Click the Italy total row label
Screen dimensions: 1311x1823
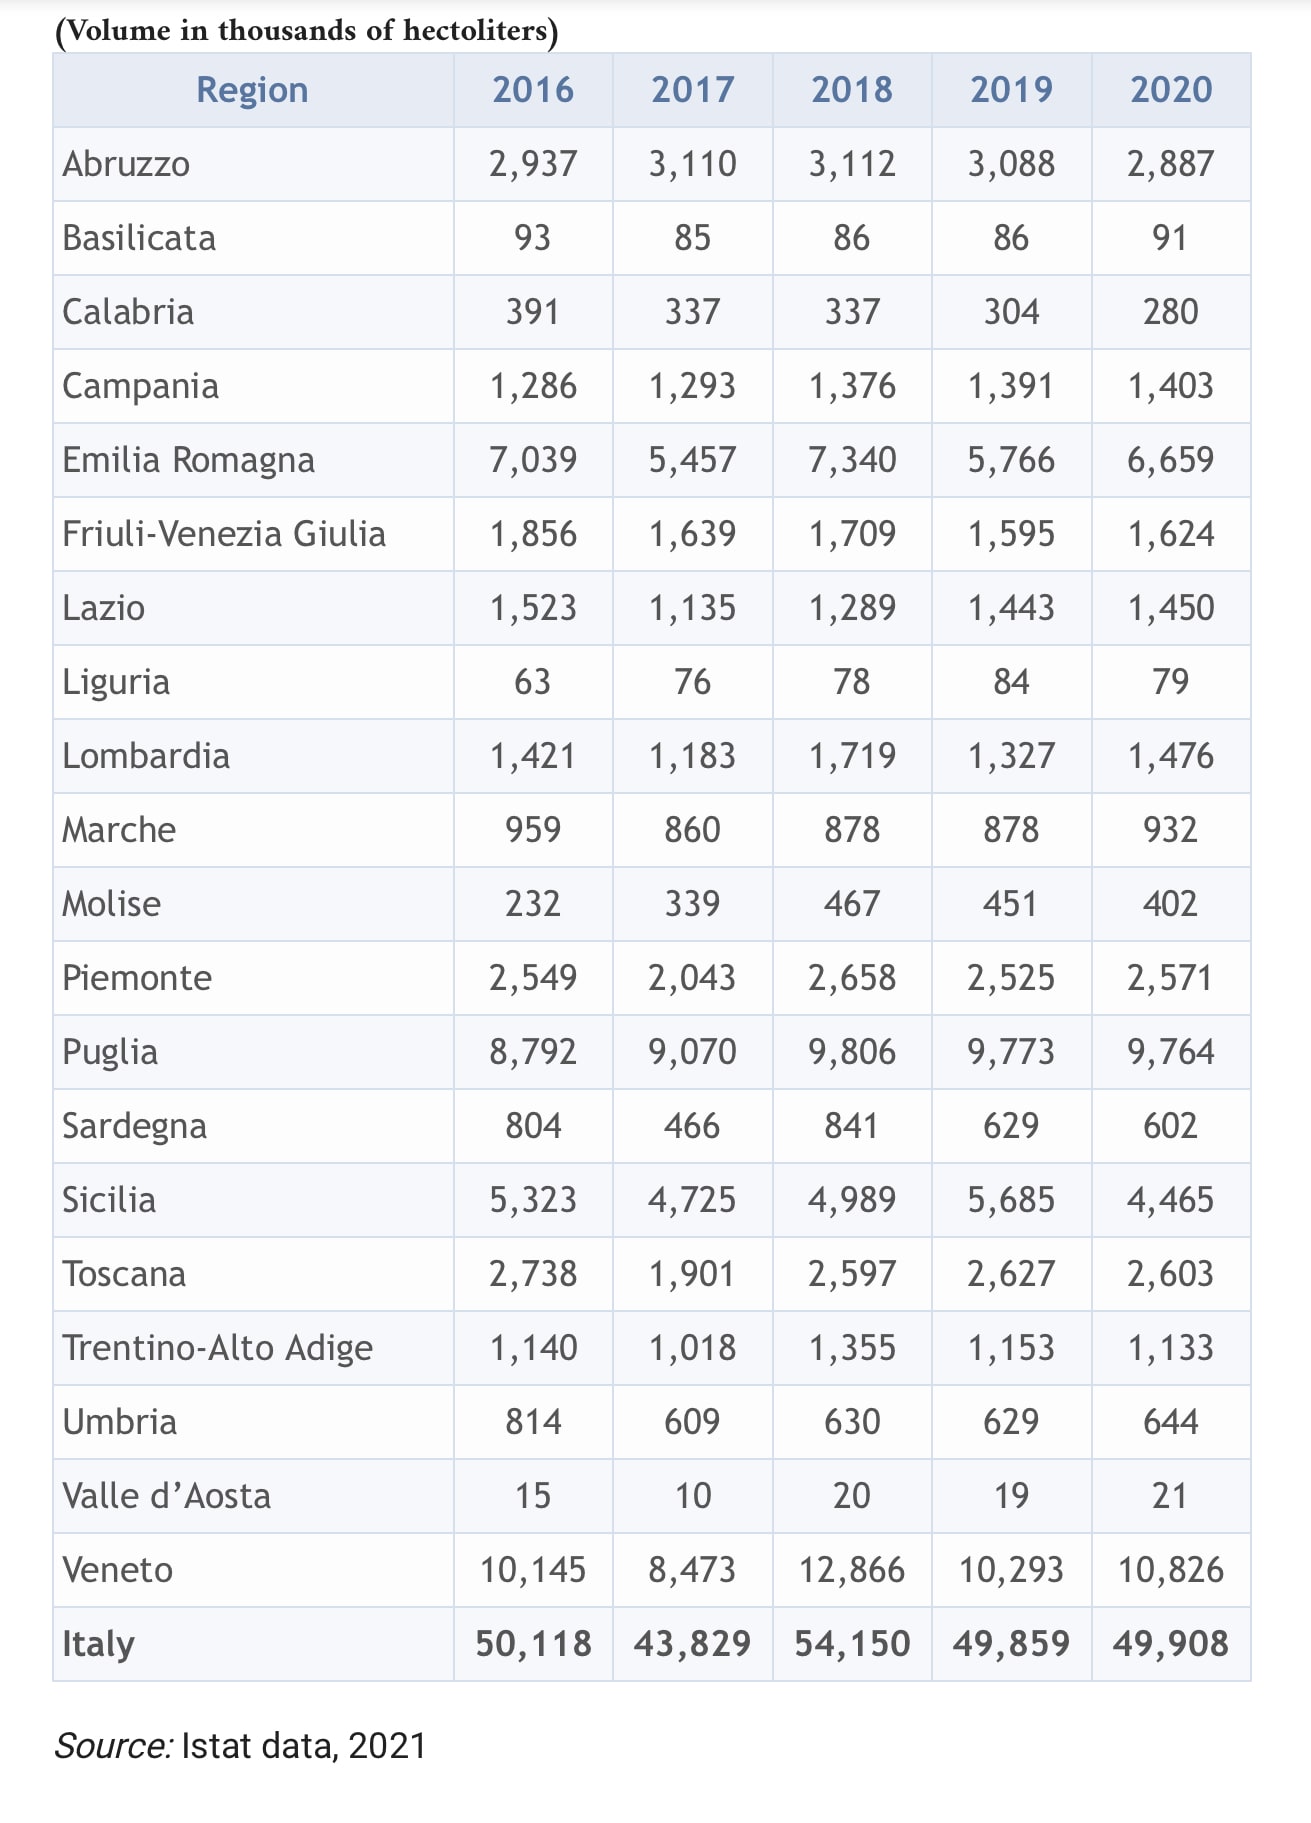click(98, 1644)
